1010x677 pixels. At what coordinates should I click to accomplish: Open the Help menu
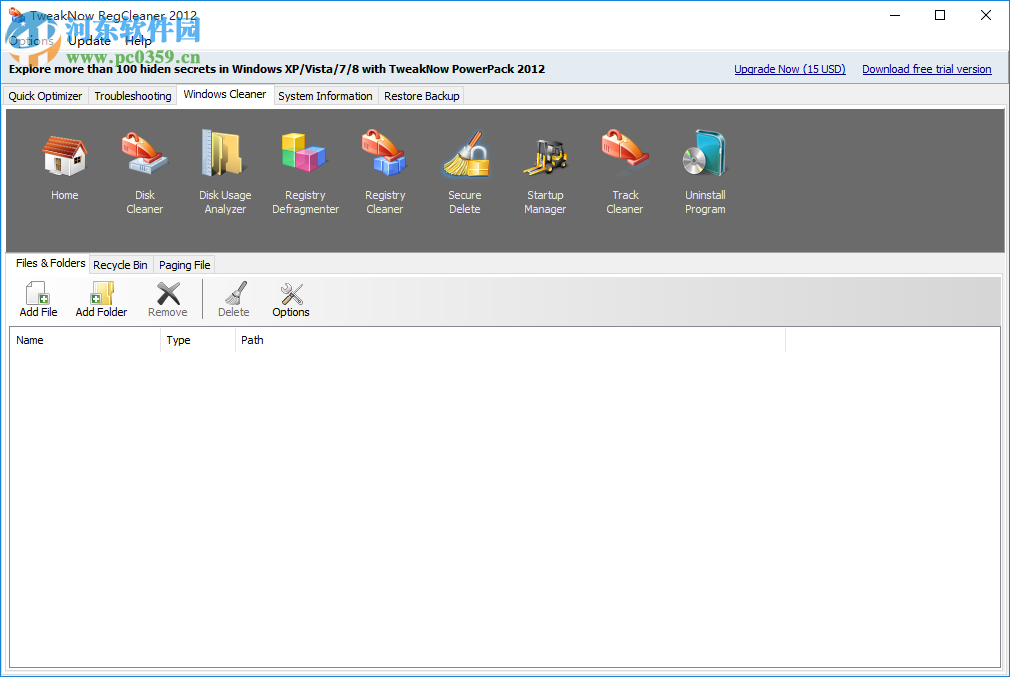137,40
